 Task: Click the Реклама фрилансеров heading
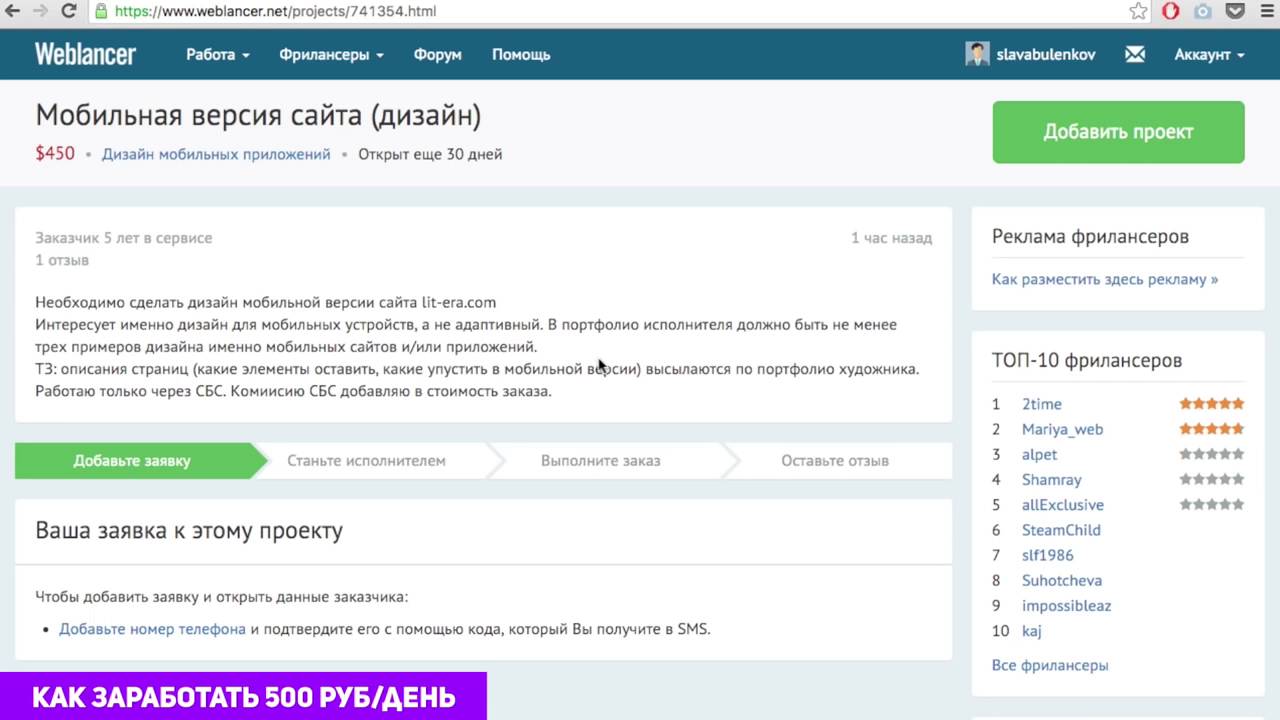pos(1090,237)
